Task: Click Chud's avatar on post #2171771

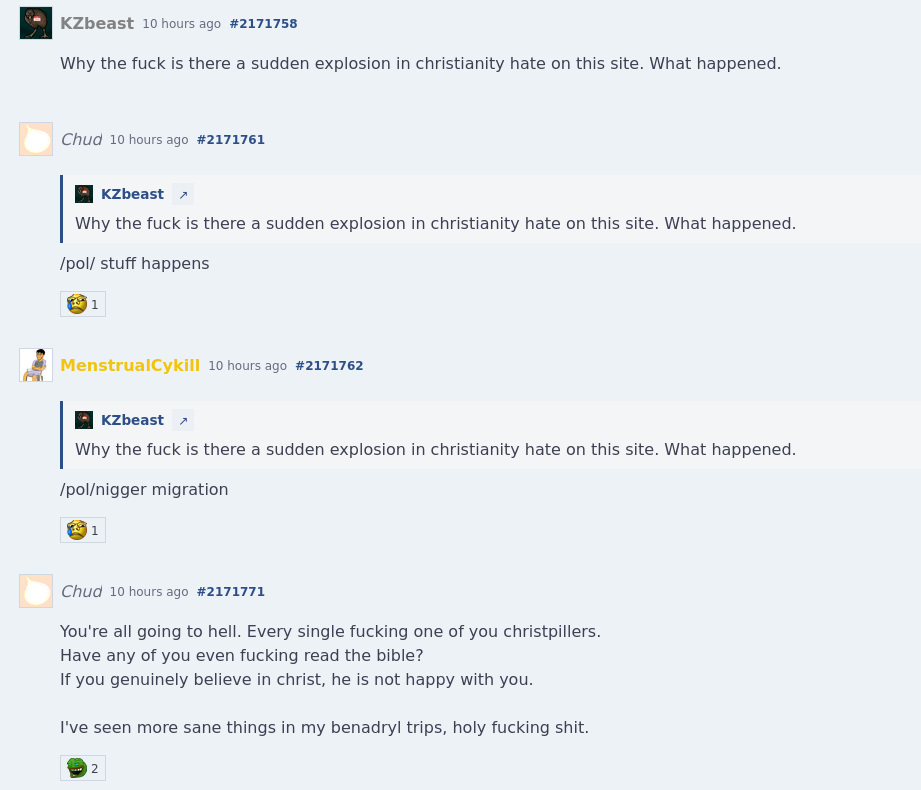Action: click(36, 591)
